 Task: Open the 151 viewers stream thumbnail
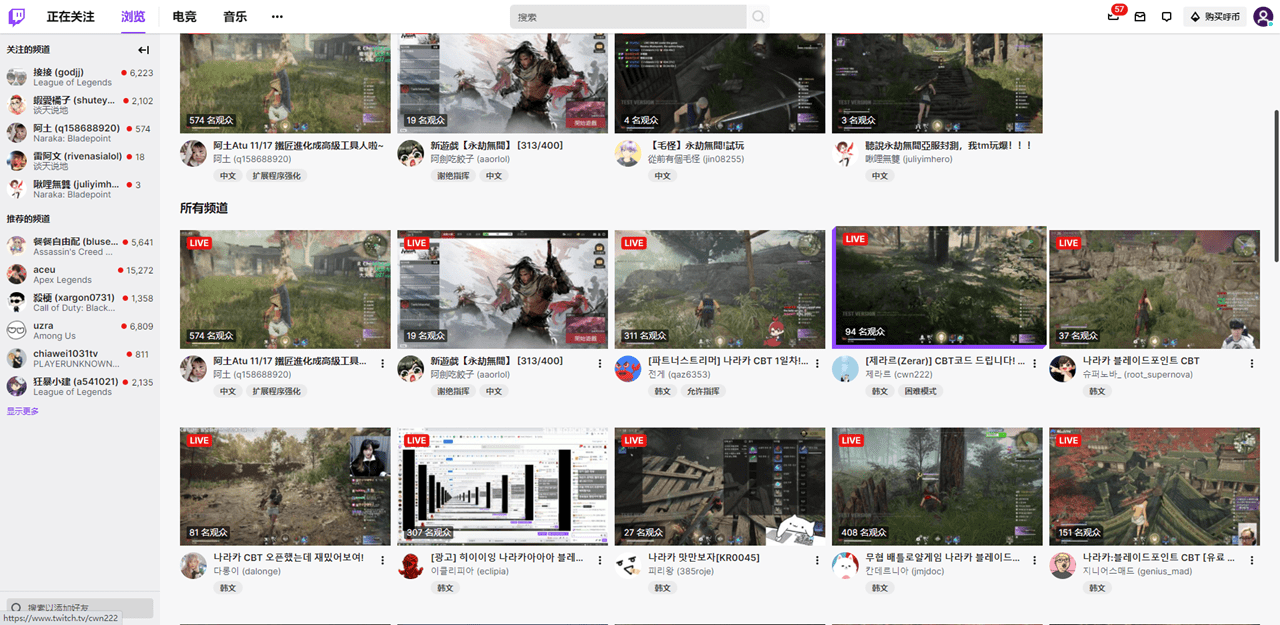(x=1154, y=487)
